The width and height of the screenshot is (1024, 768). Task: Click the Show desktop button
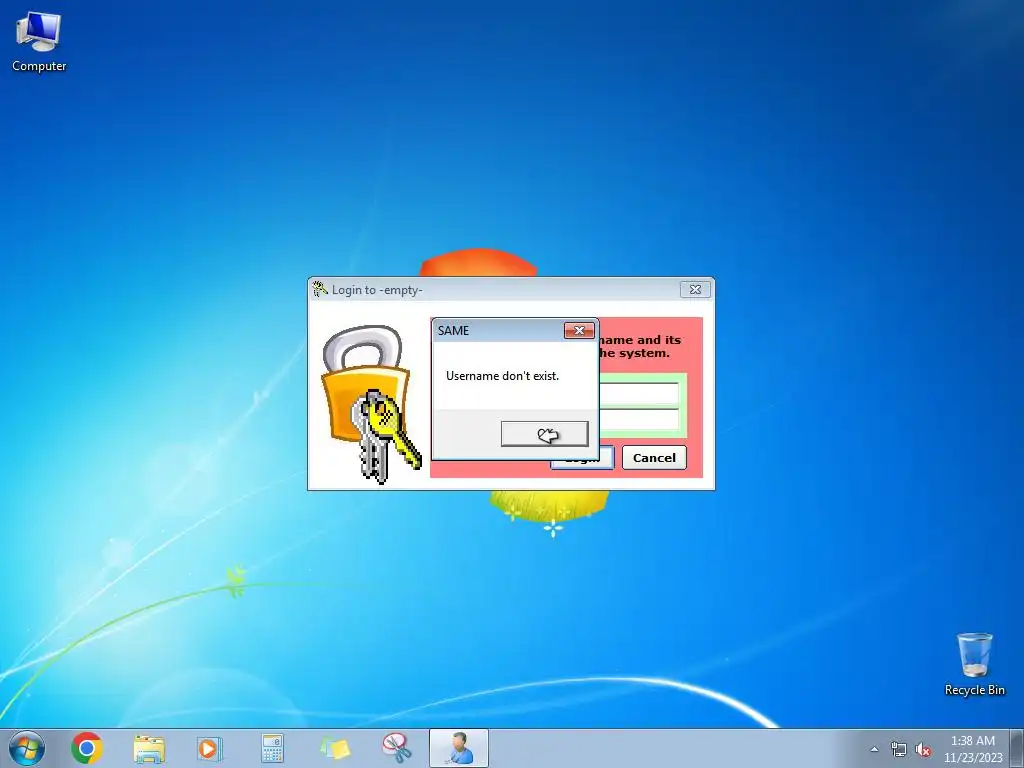1017,748
